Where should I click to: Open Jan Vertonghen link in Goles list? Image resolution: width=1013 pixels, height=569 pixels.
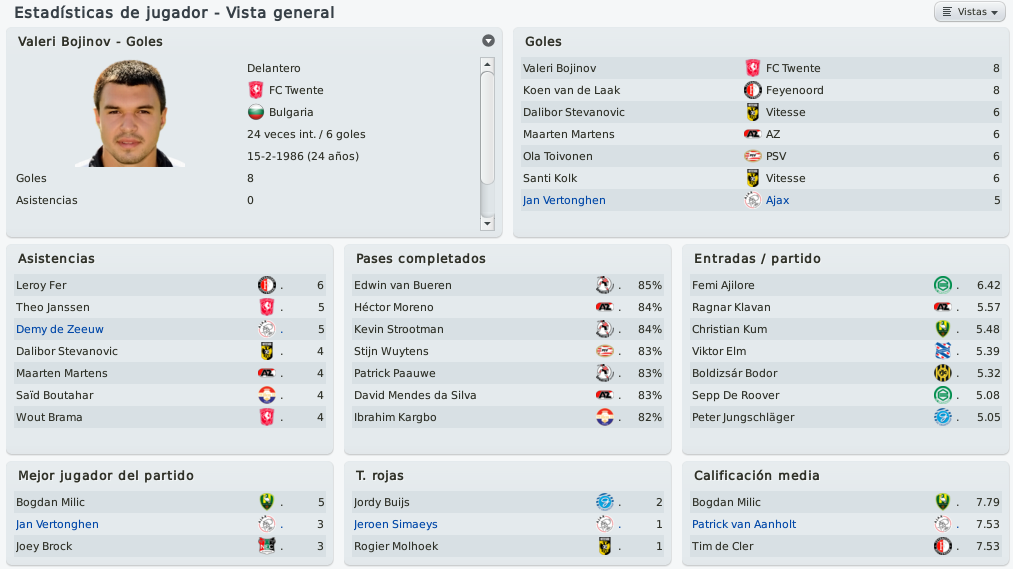coord(564,200)
